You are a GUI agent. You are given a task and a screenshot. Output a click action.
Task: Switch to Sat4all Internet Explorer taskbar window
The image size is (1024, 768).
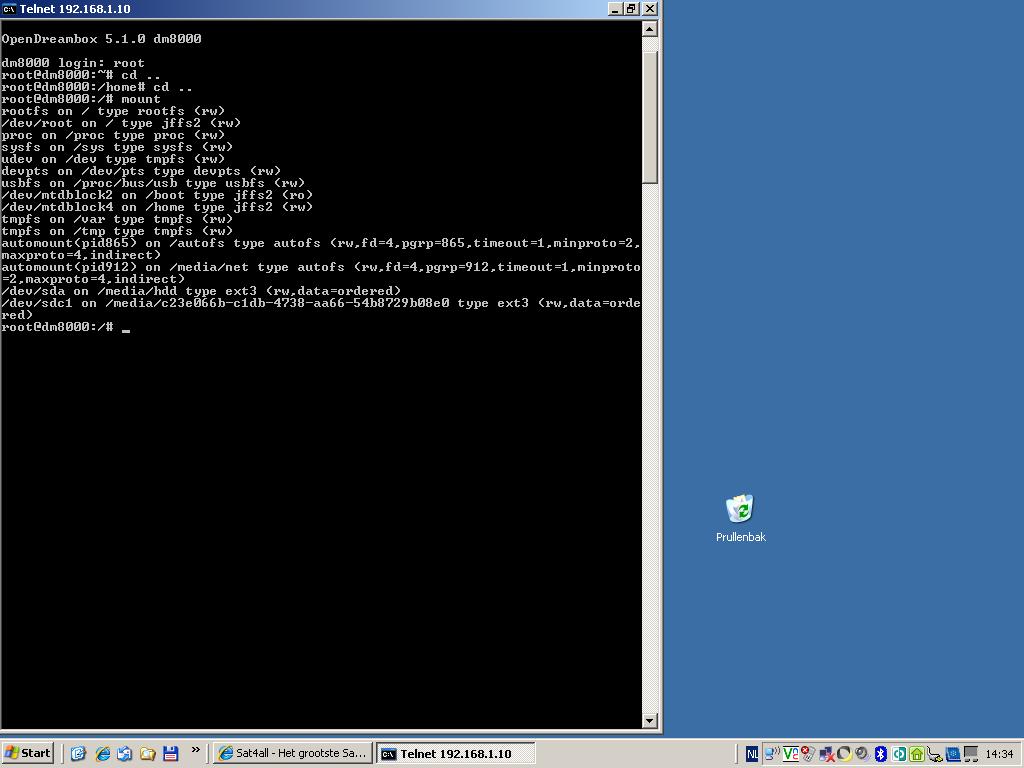293,753
